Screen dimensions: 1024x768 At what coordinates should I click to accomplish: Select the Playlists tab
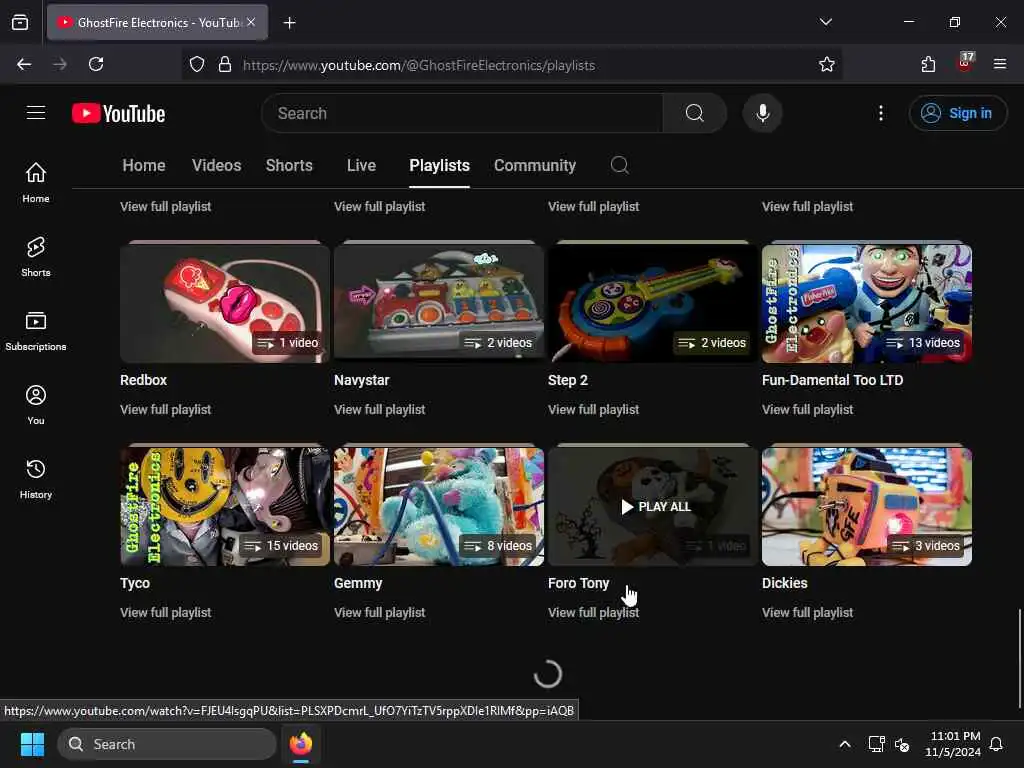[x=440, y=165]
